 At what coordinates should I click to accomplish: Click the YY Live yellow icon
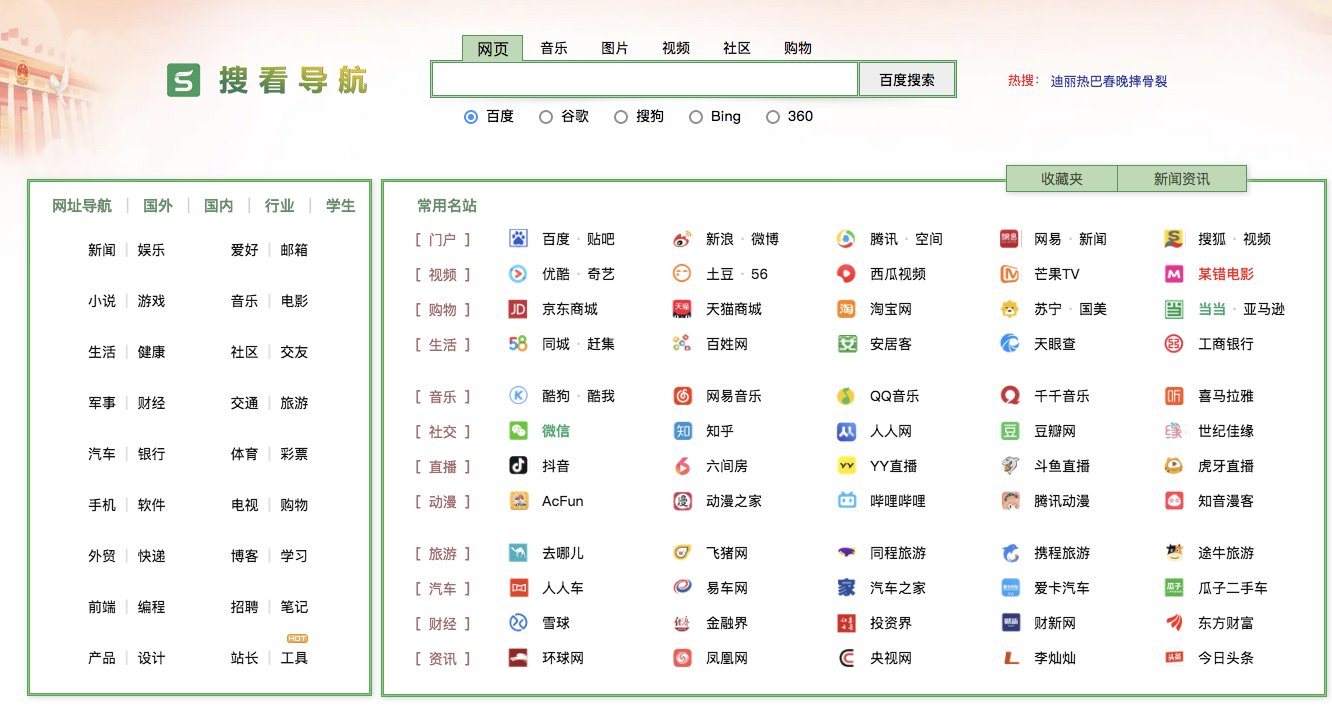(x=846, y=466)
